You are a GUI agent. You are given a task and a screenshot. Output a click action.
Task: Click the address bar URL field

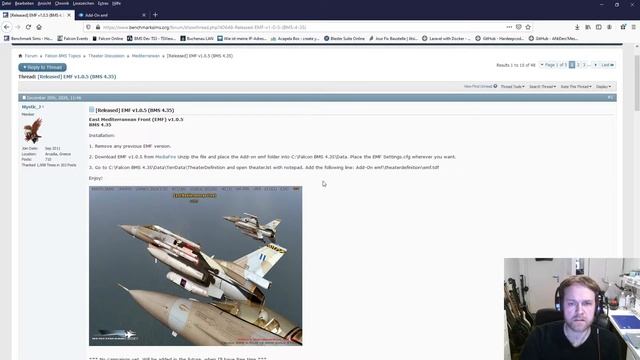tap(302, 27)
